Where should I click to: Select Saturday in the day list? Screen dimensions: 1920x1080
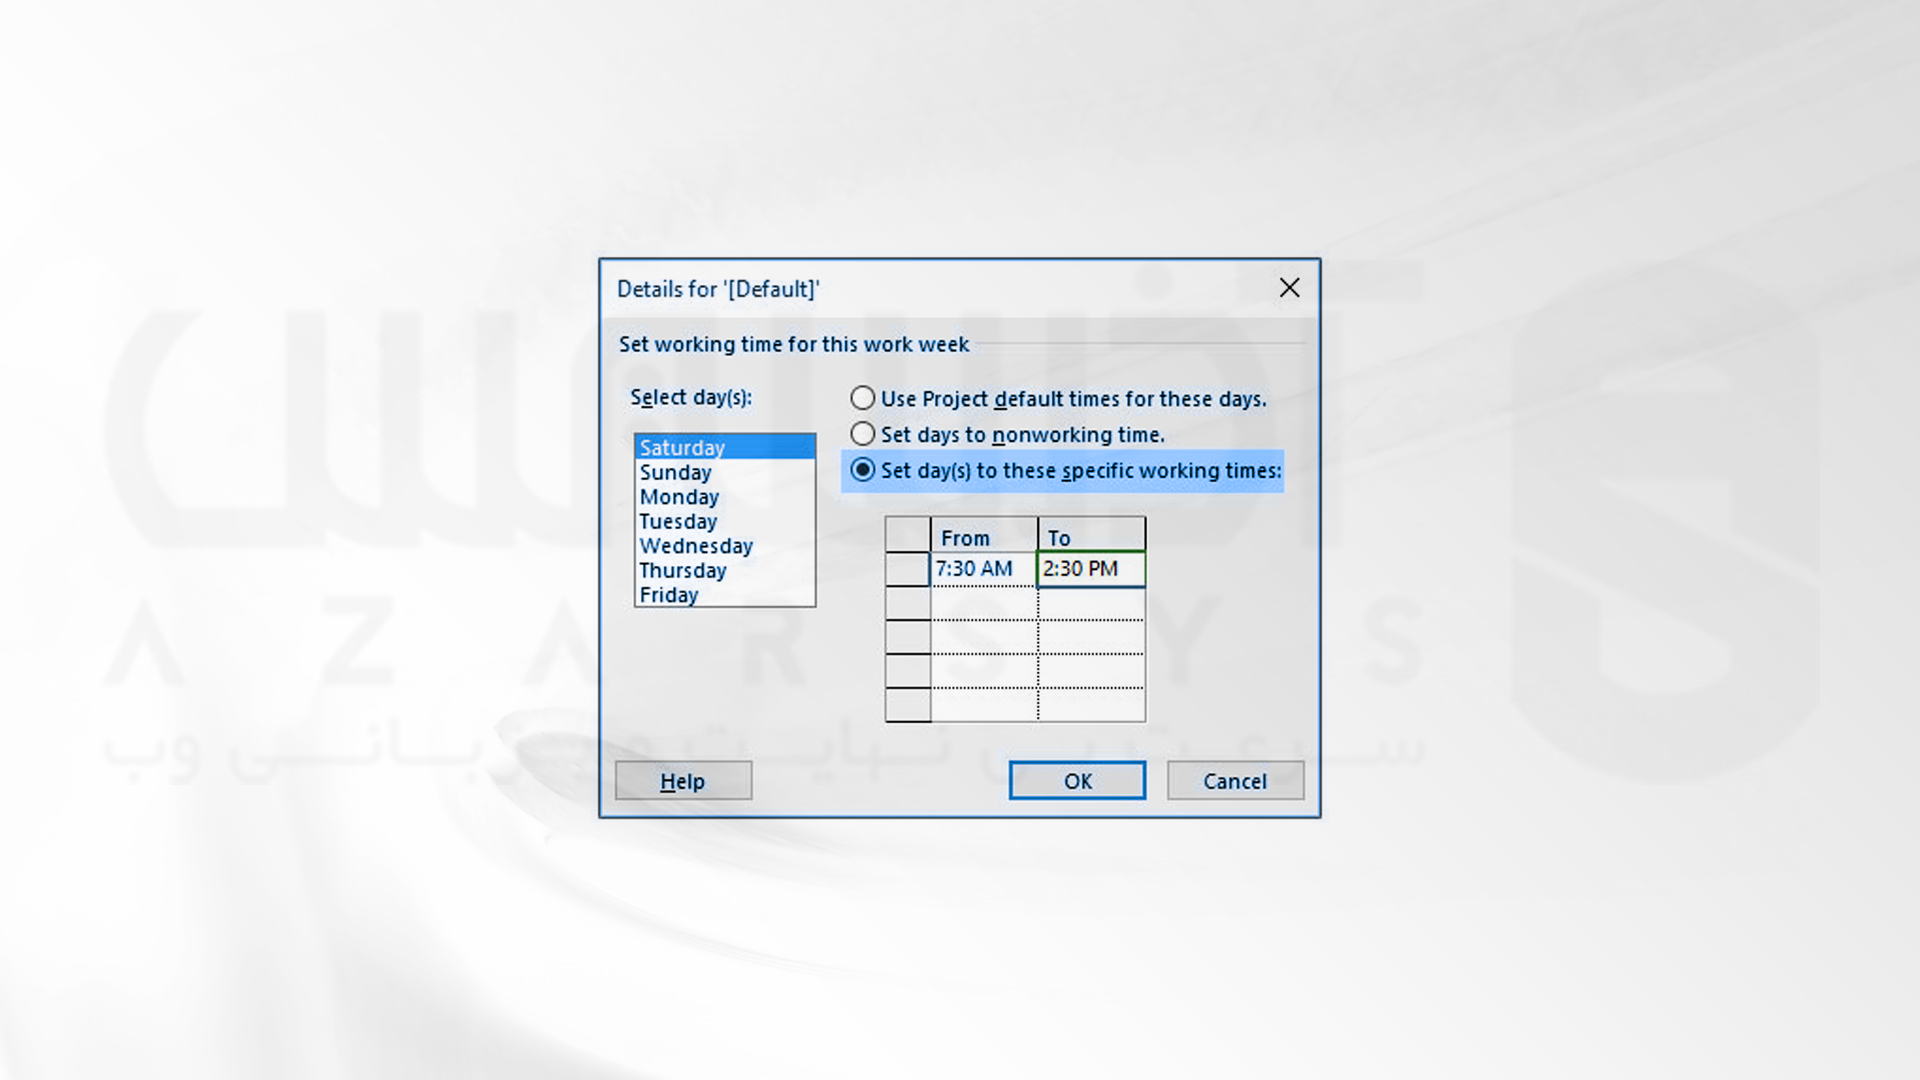click(725, 447)
